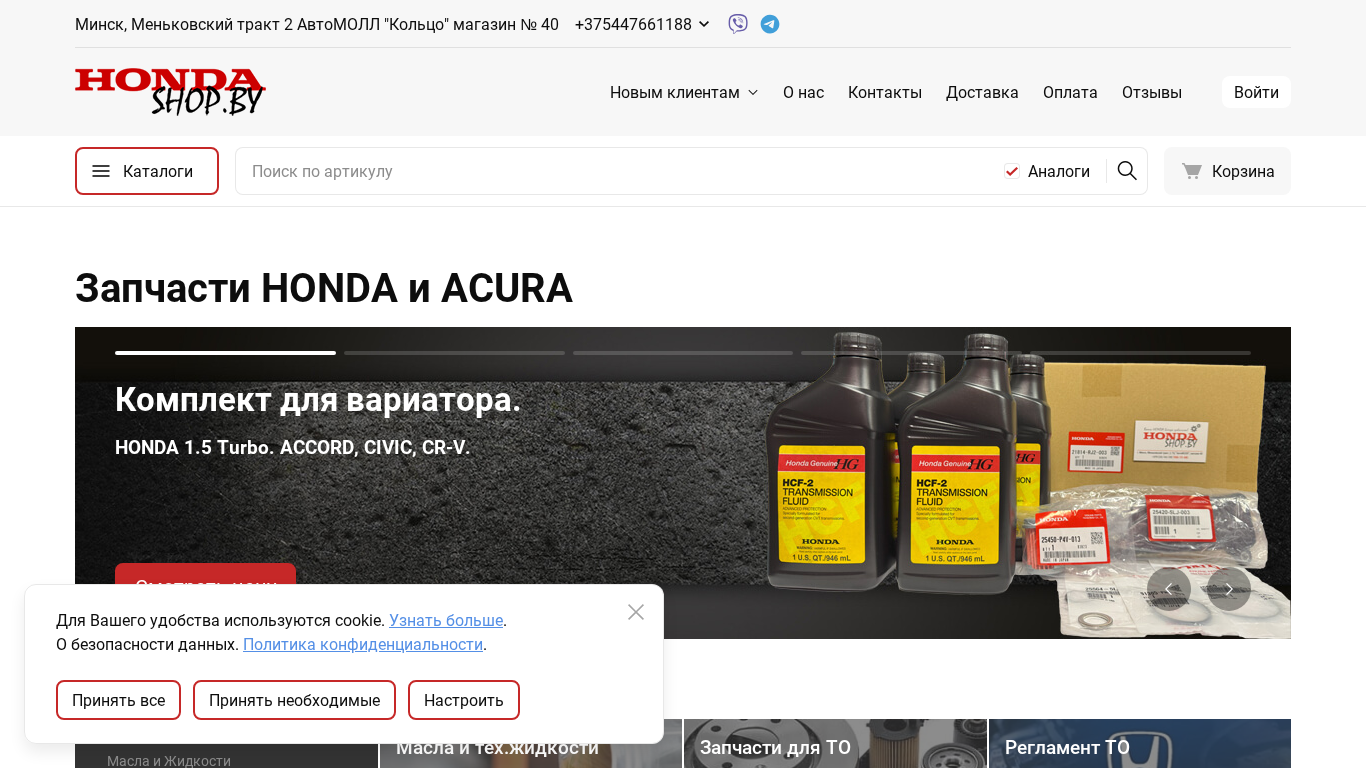Select the first banner slide indicator
Screen dimensions: 1366x768
(x=225, y=353)
